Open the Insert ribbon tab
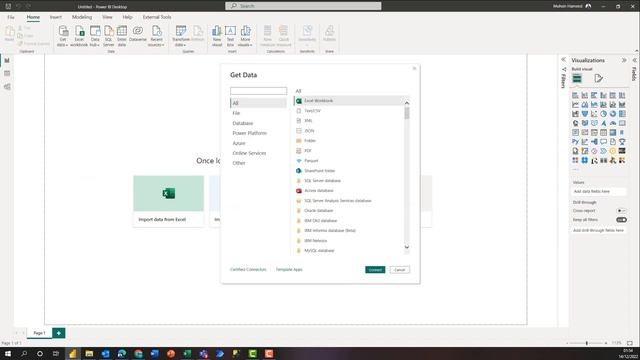 [56, 17]
